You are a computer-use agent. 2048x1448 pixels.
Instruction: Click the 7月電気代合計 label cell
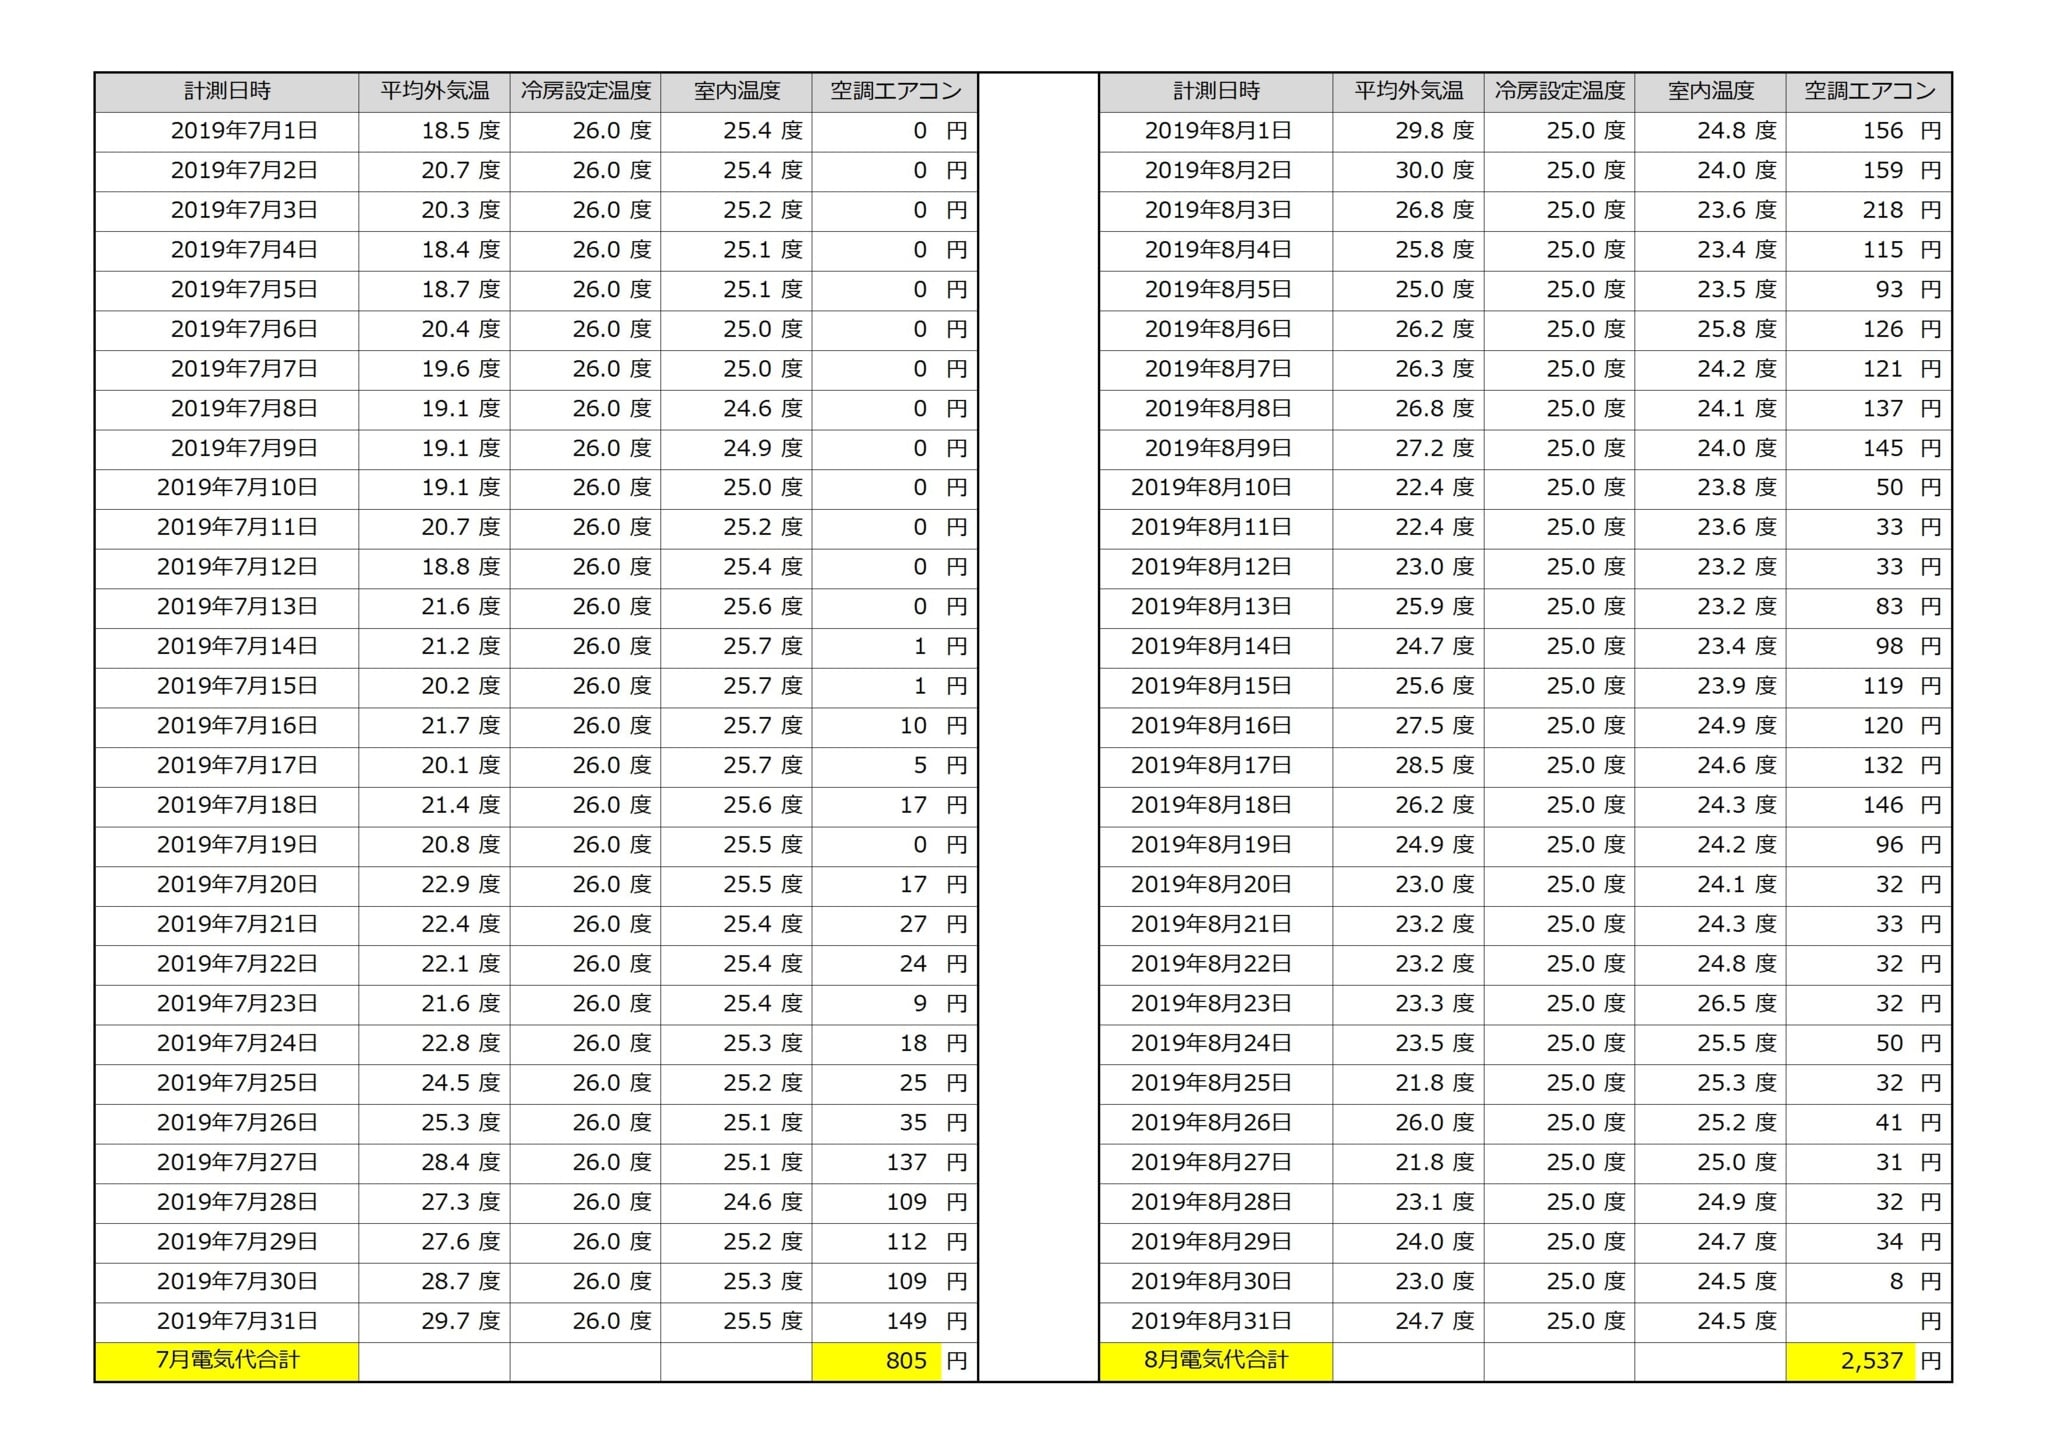[x=227, y=1361]
